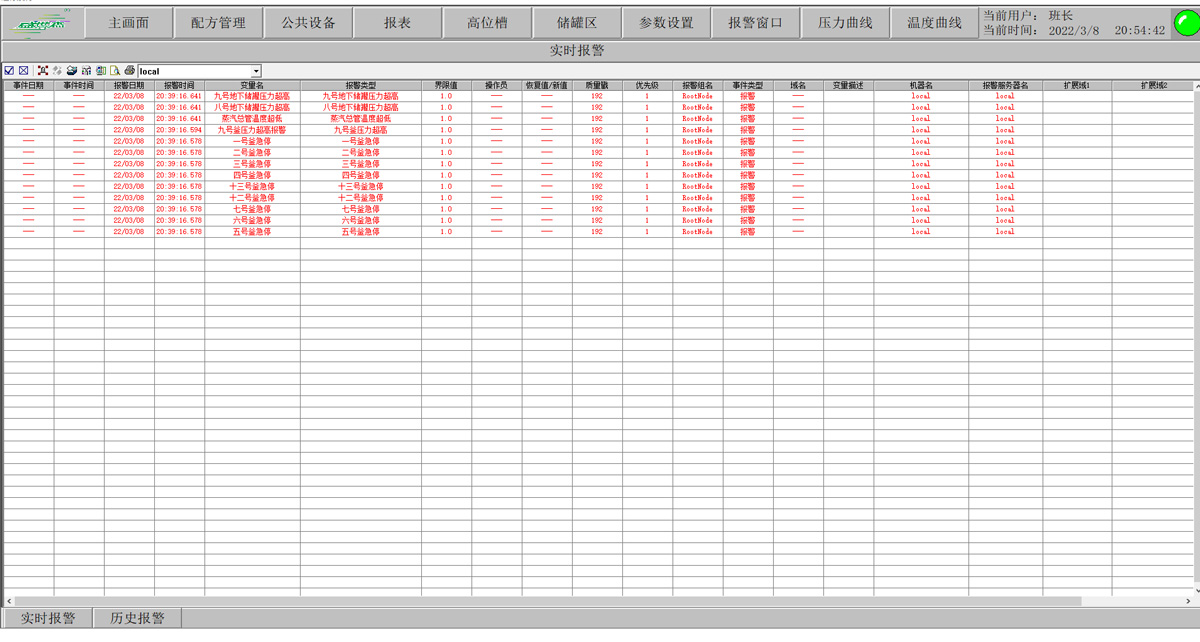Screen dimensions: 1200x642
Task: Click the blue crossed-box icon in alarm toolbar
Action: (x=23, y=71)
